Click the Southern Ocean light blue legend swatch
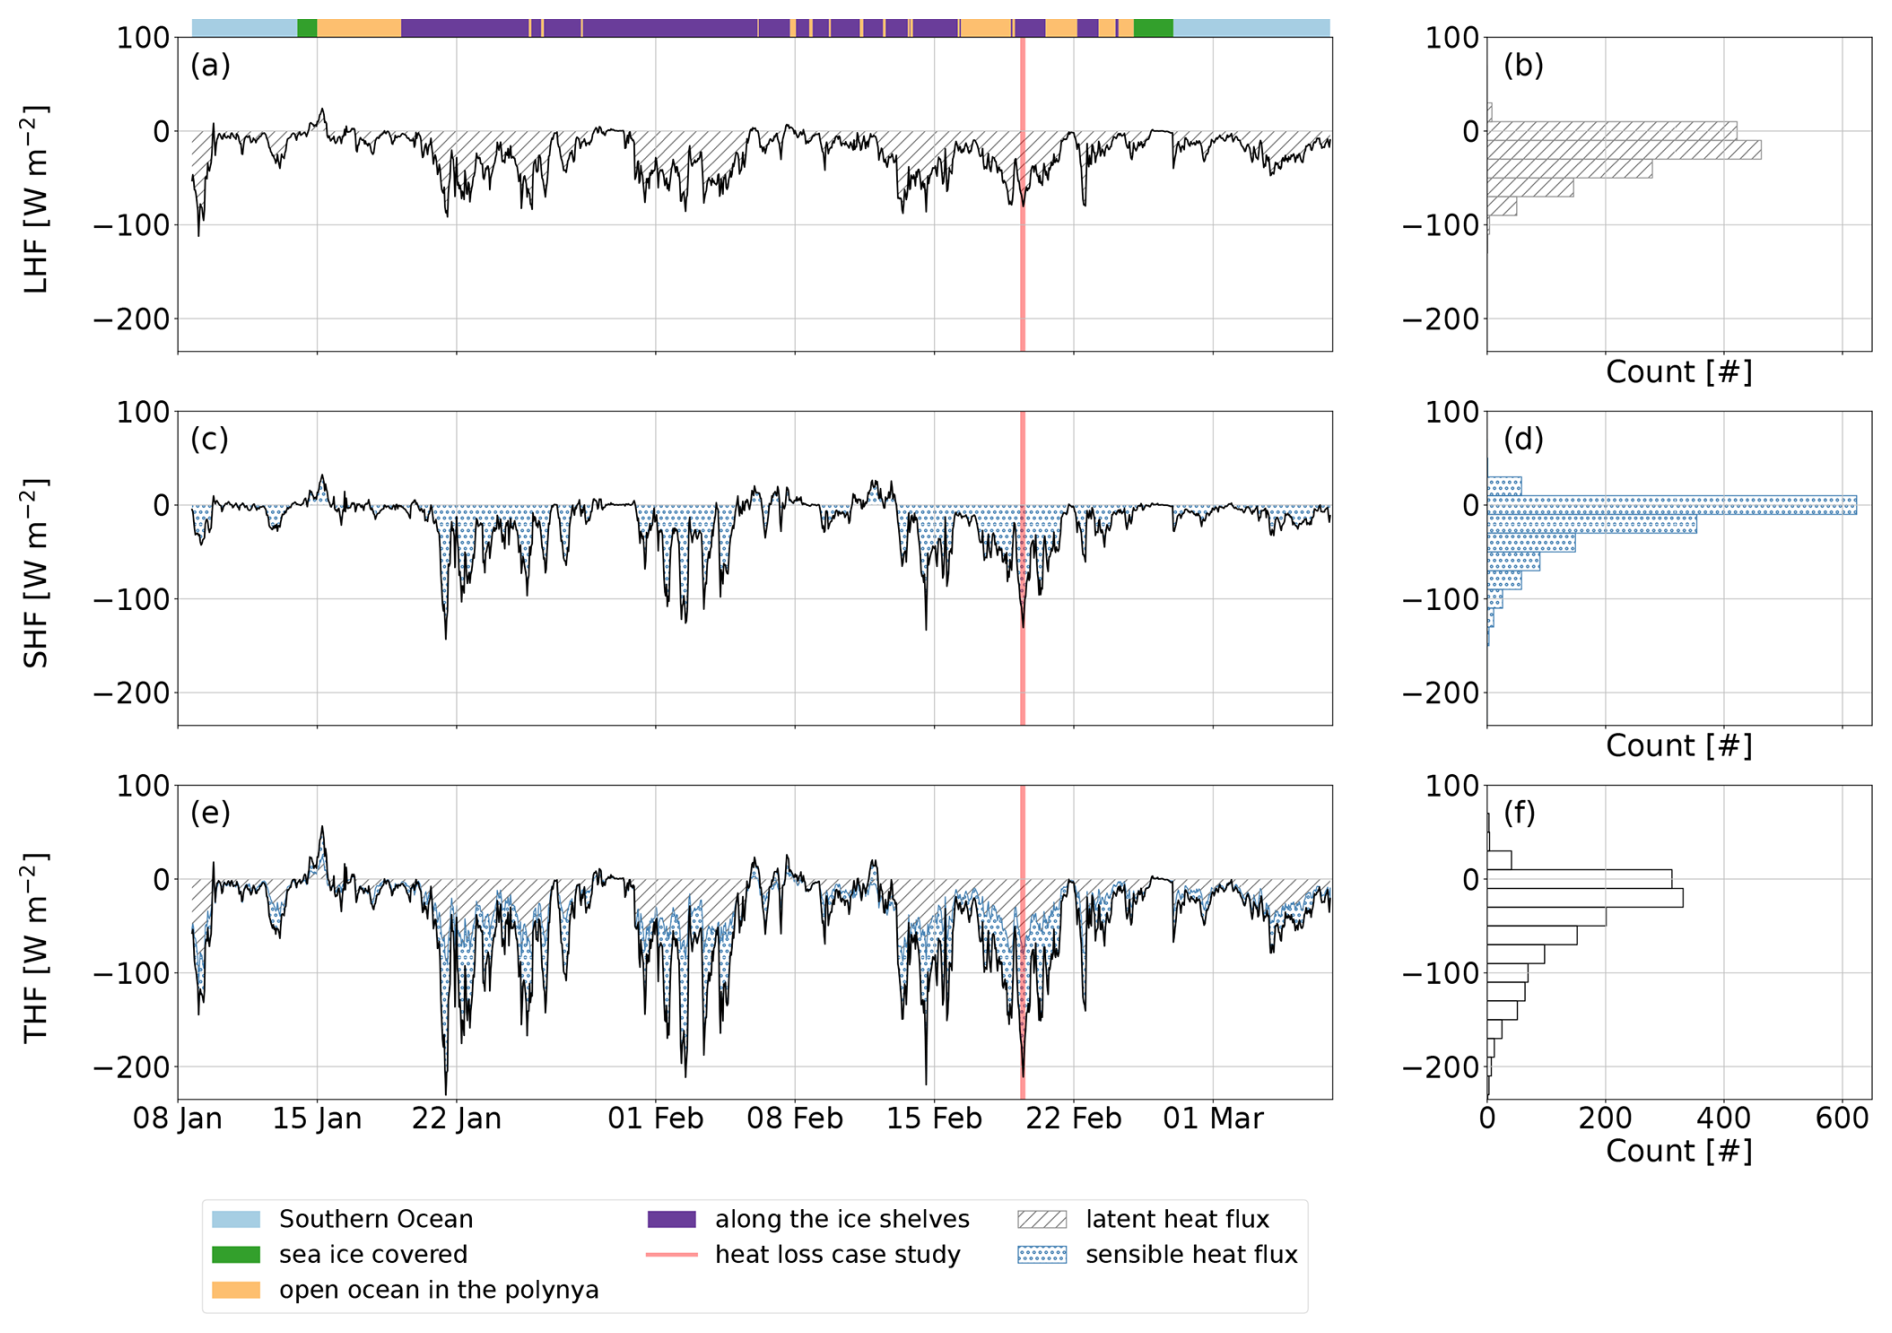The image size is (1892, 1333). (x=236, y=1219)
